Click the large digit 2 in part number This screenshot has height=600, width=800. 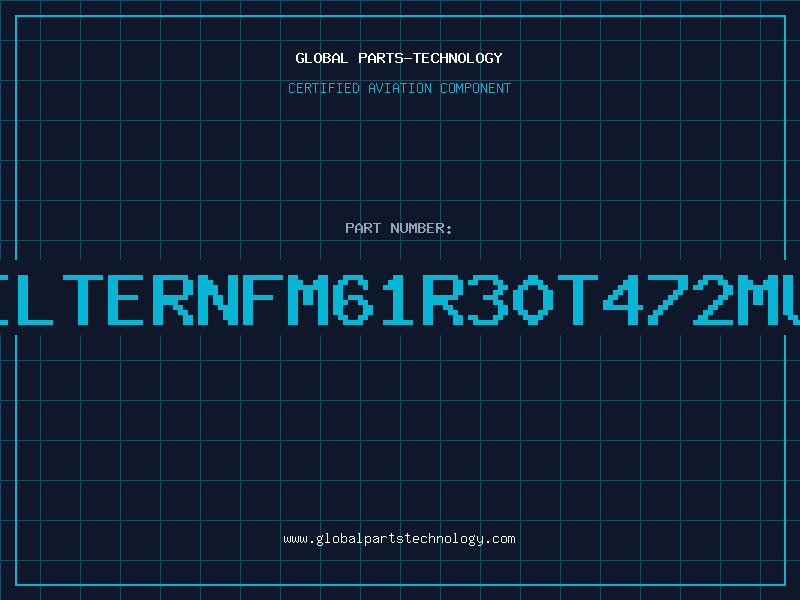(x=713, y=299)
